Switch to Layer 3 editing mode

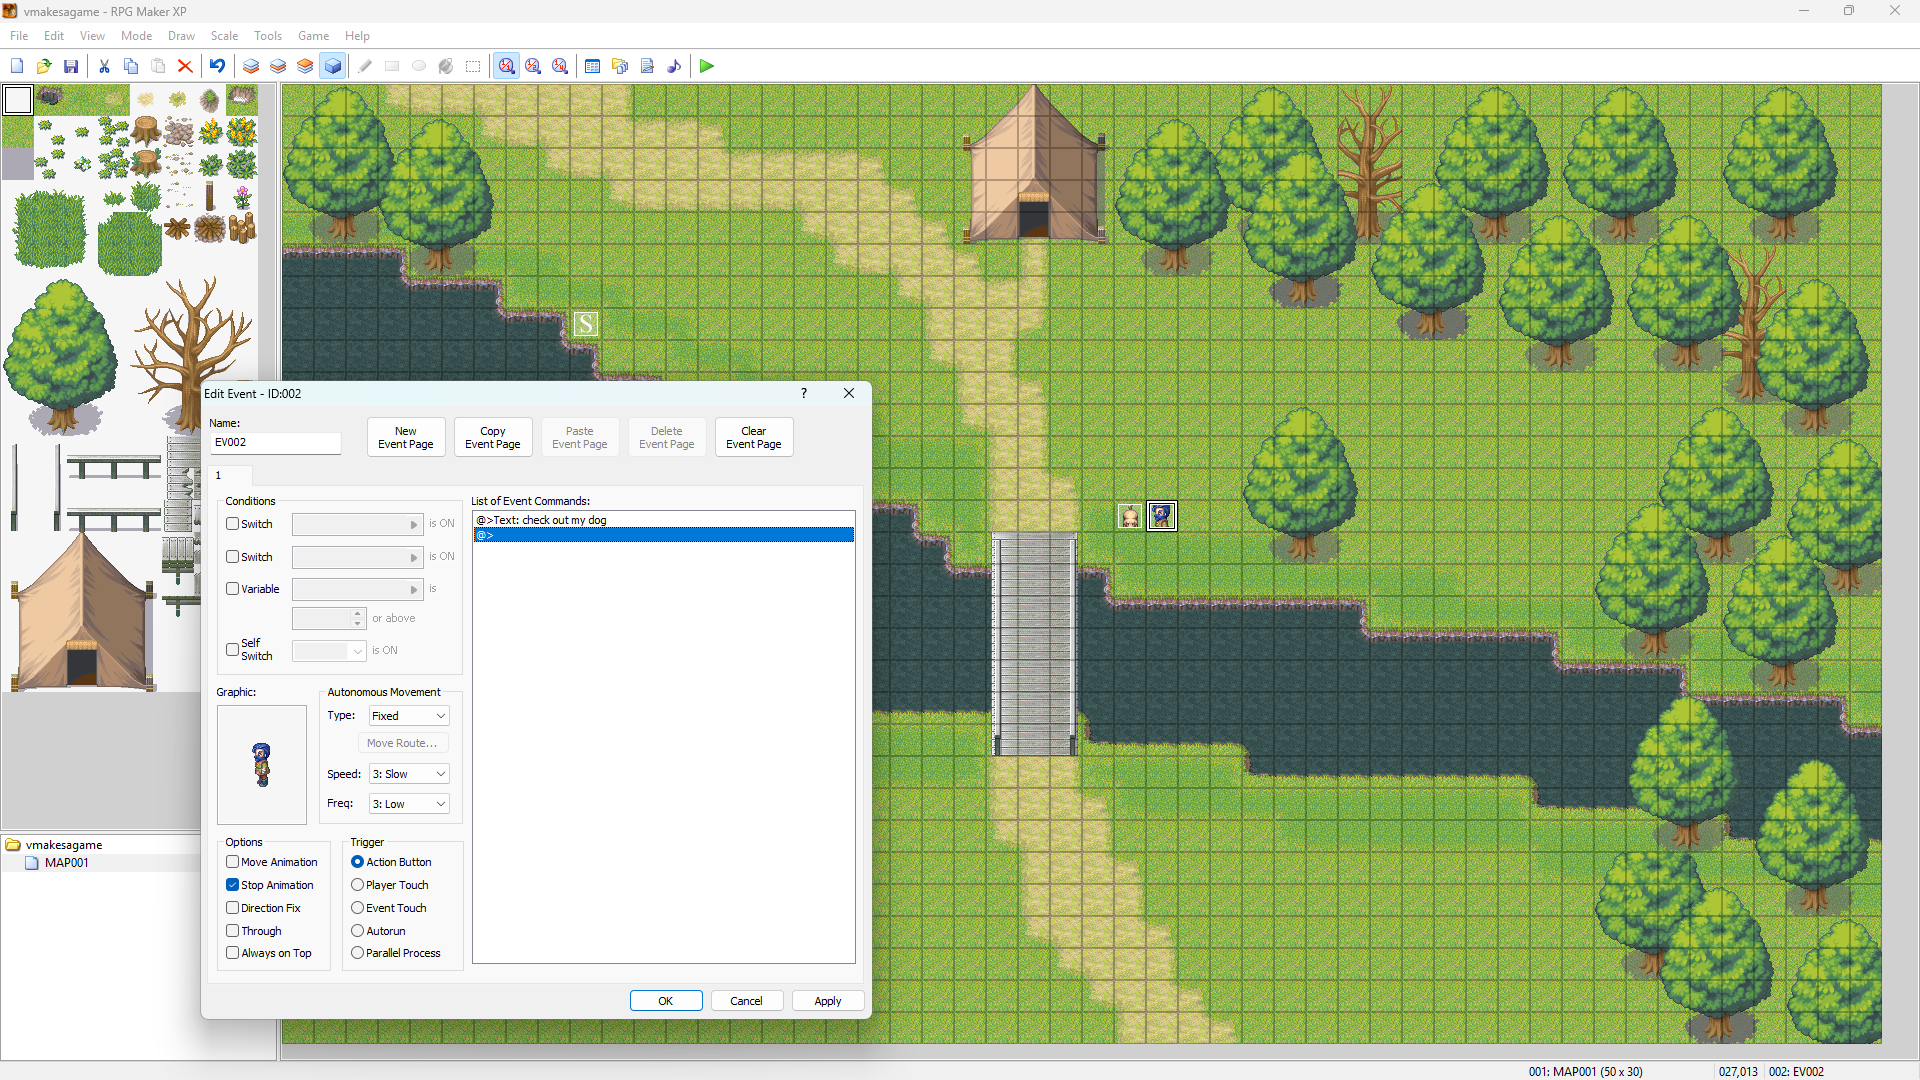305,66
